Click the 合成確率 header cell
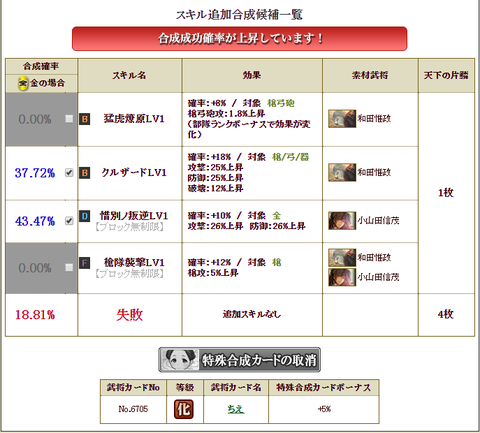Screen dimensions: 480x433 (41, 66)
